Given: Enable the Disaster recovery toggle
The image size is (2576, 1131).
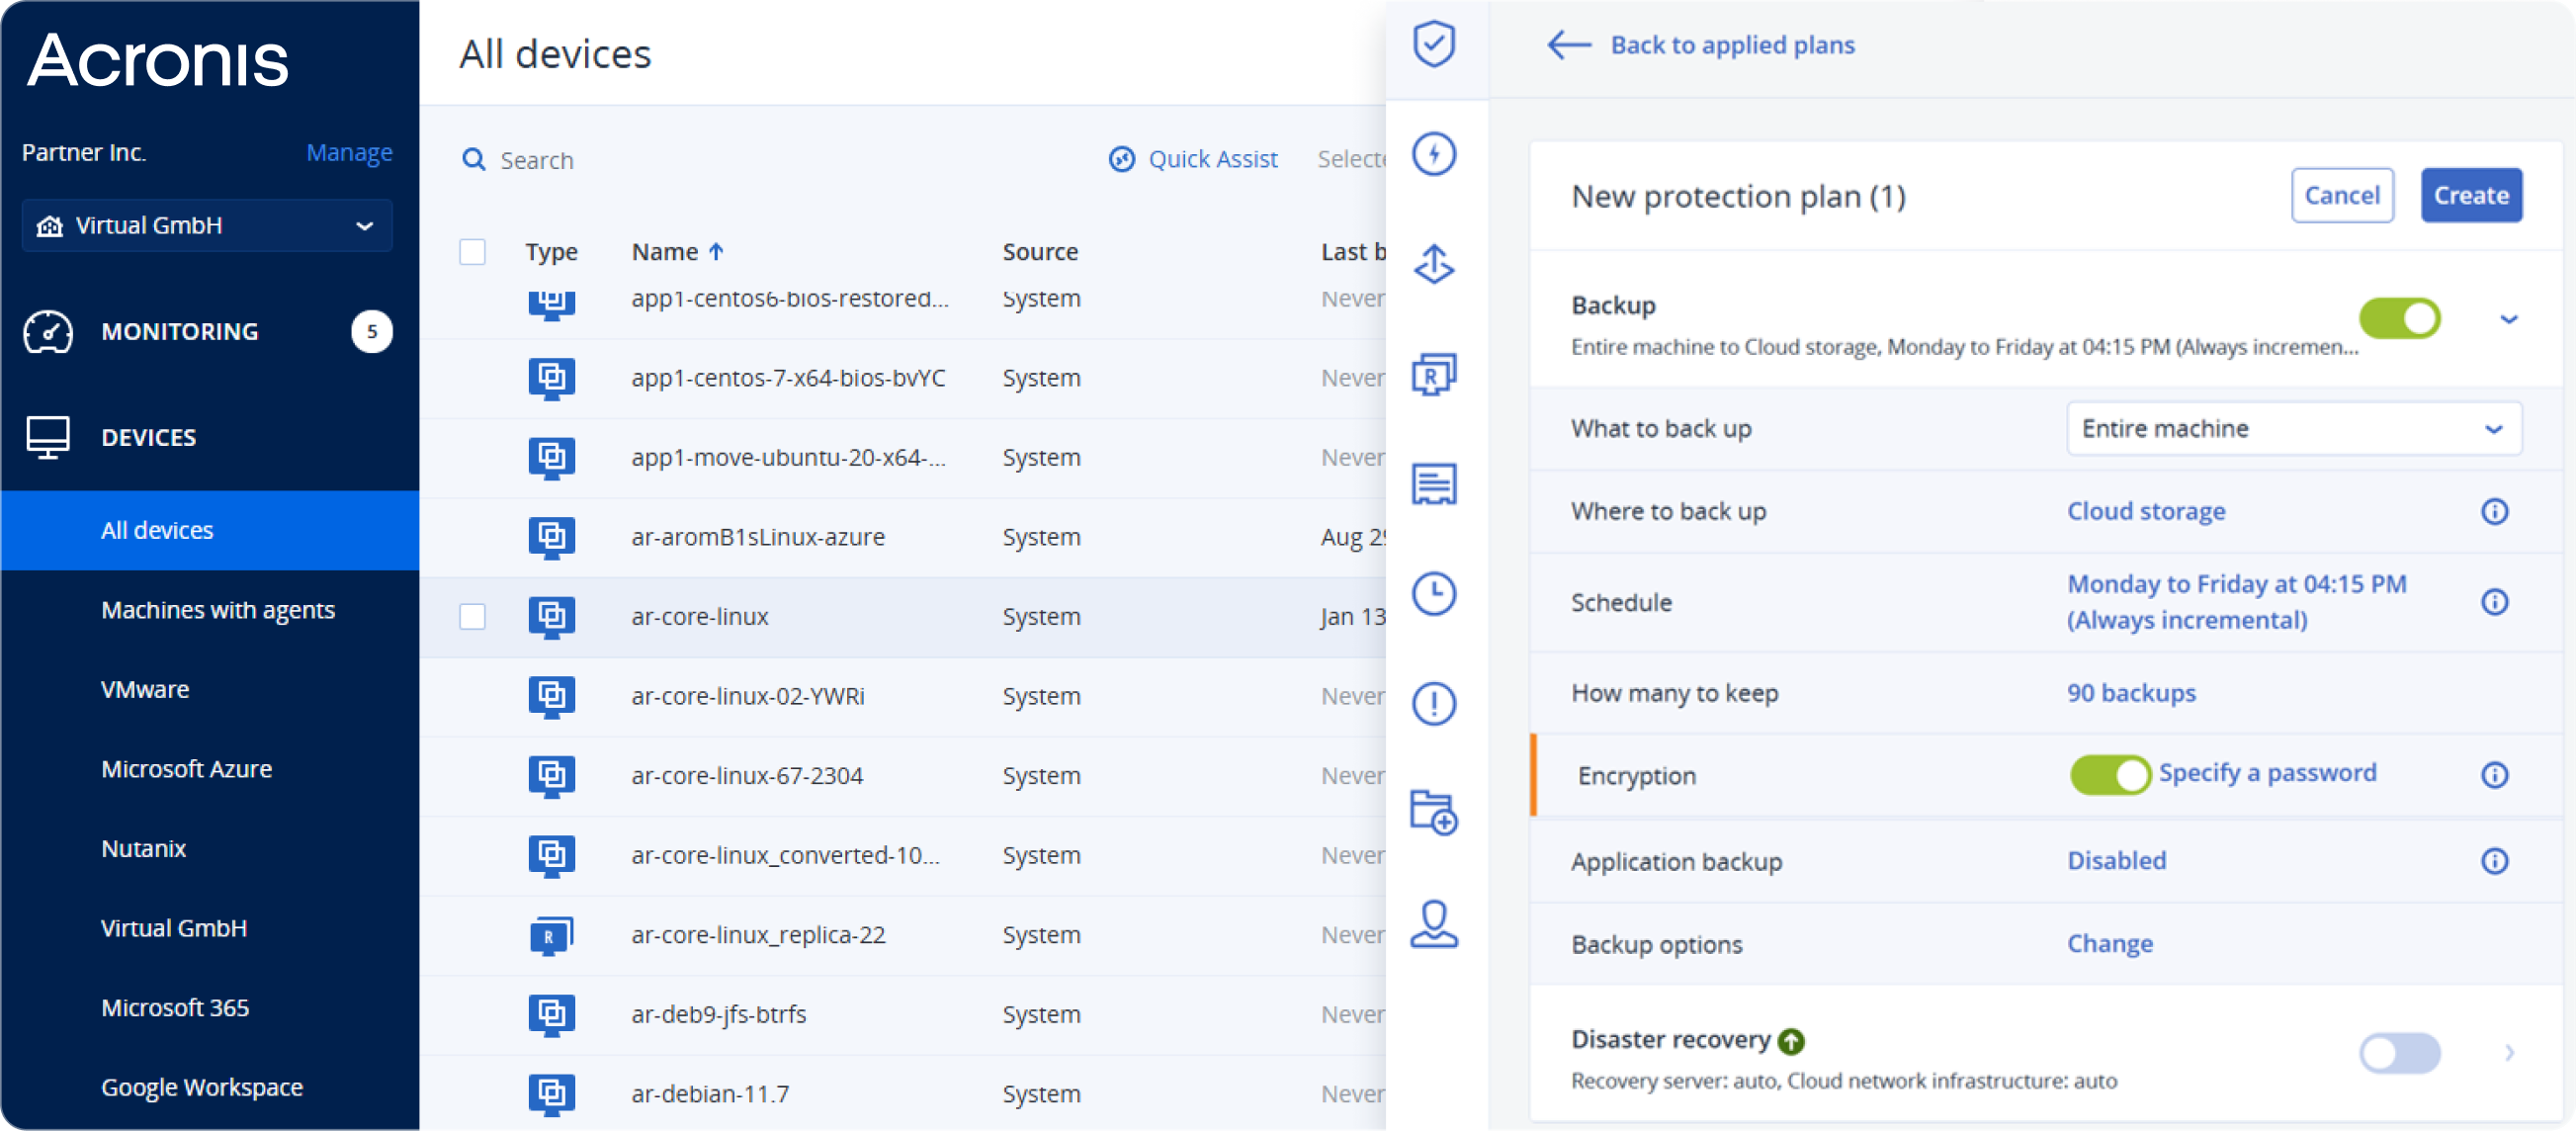Looking at the screenshot, I should point(2400,1053).
